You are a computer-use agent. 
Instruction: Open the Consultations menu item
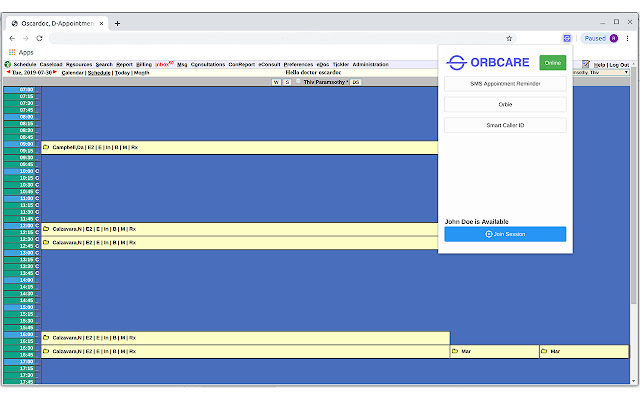tap(208, 64)
